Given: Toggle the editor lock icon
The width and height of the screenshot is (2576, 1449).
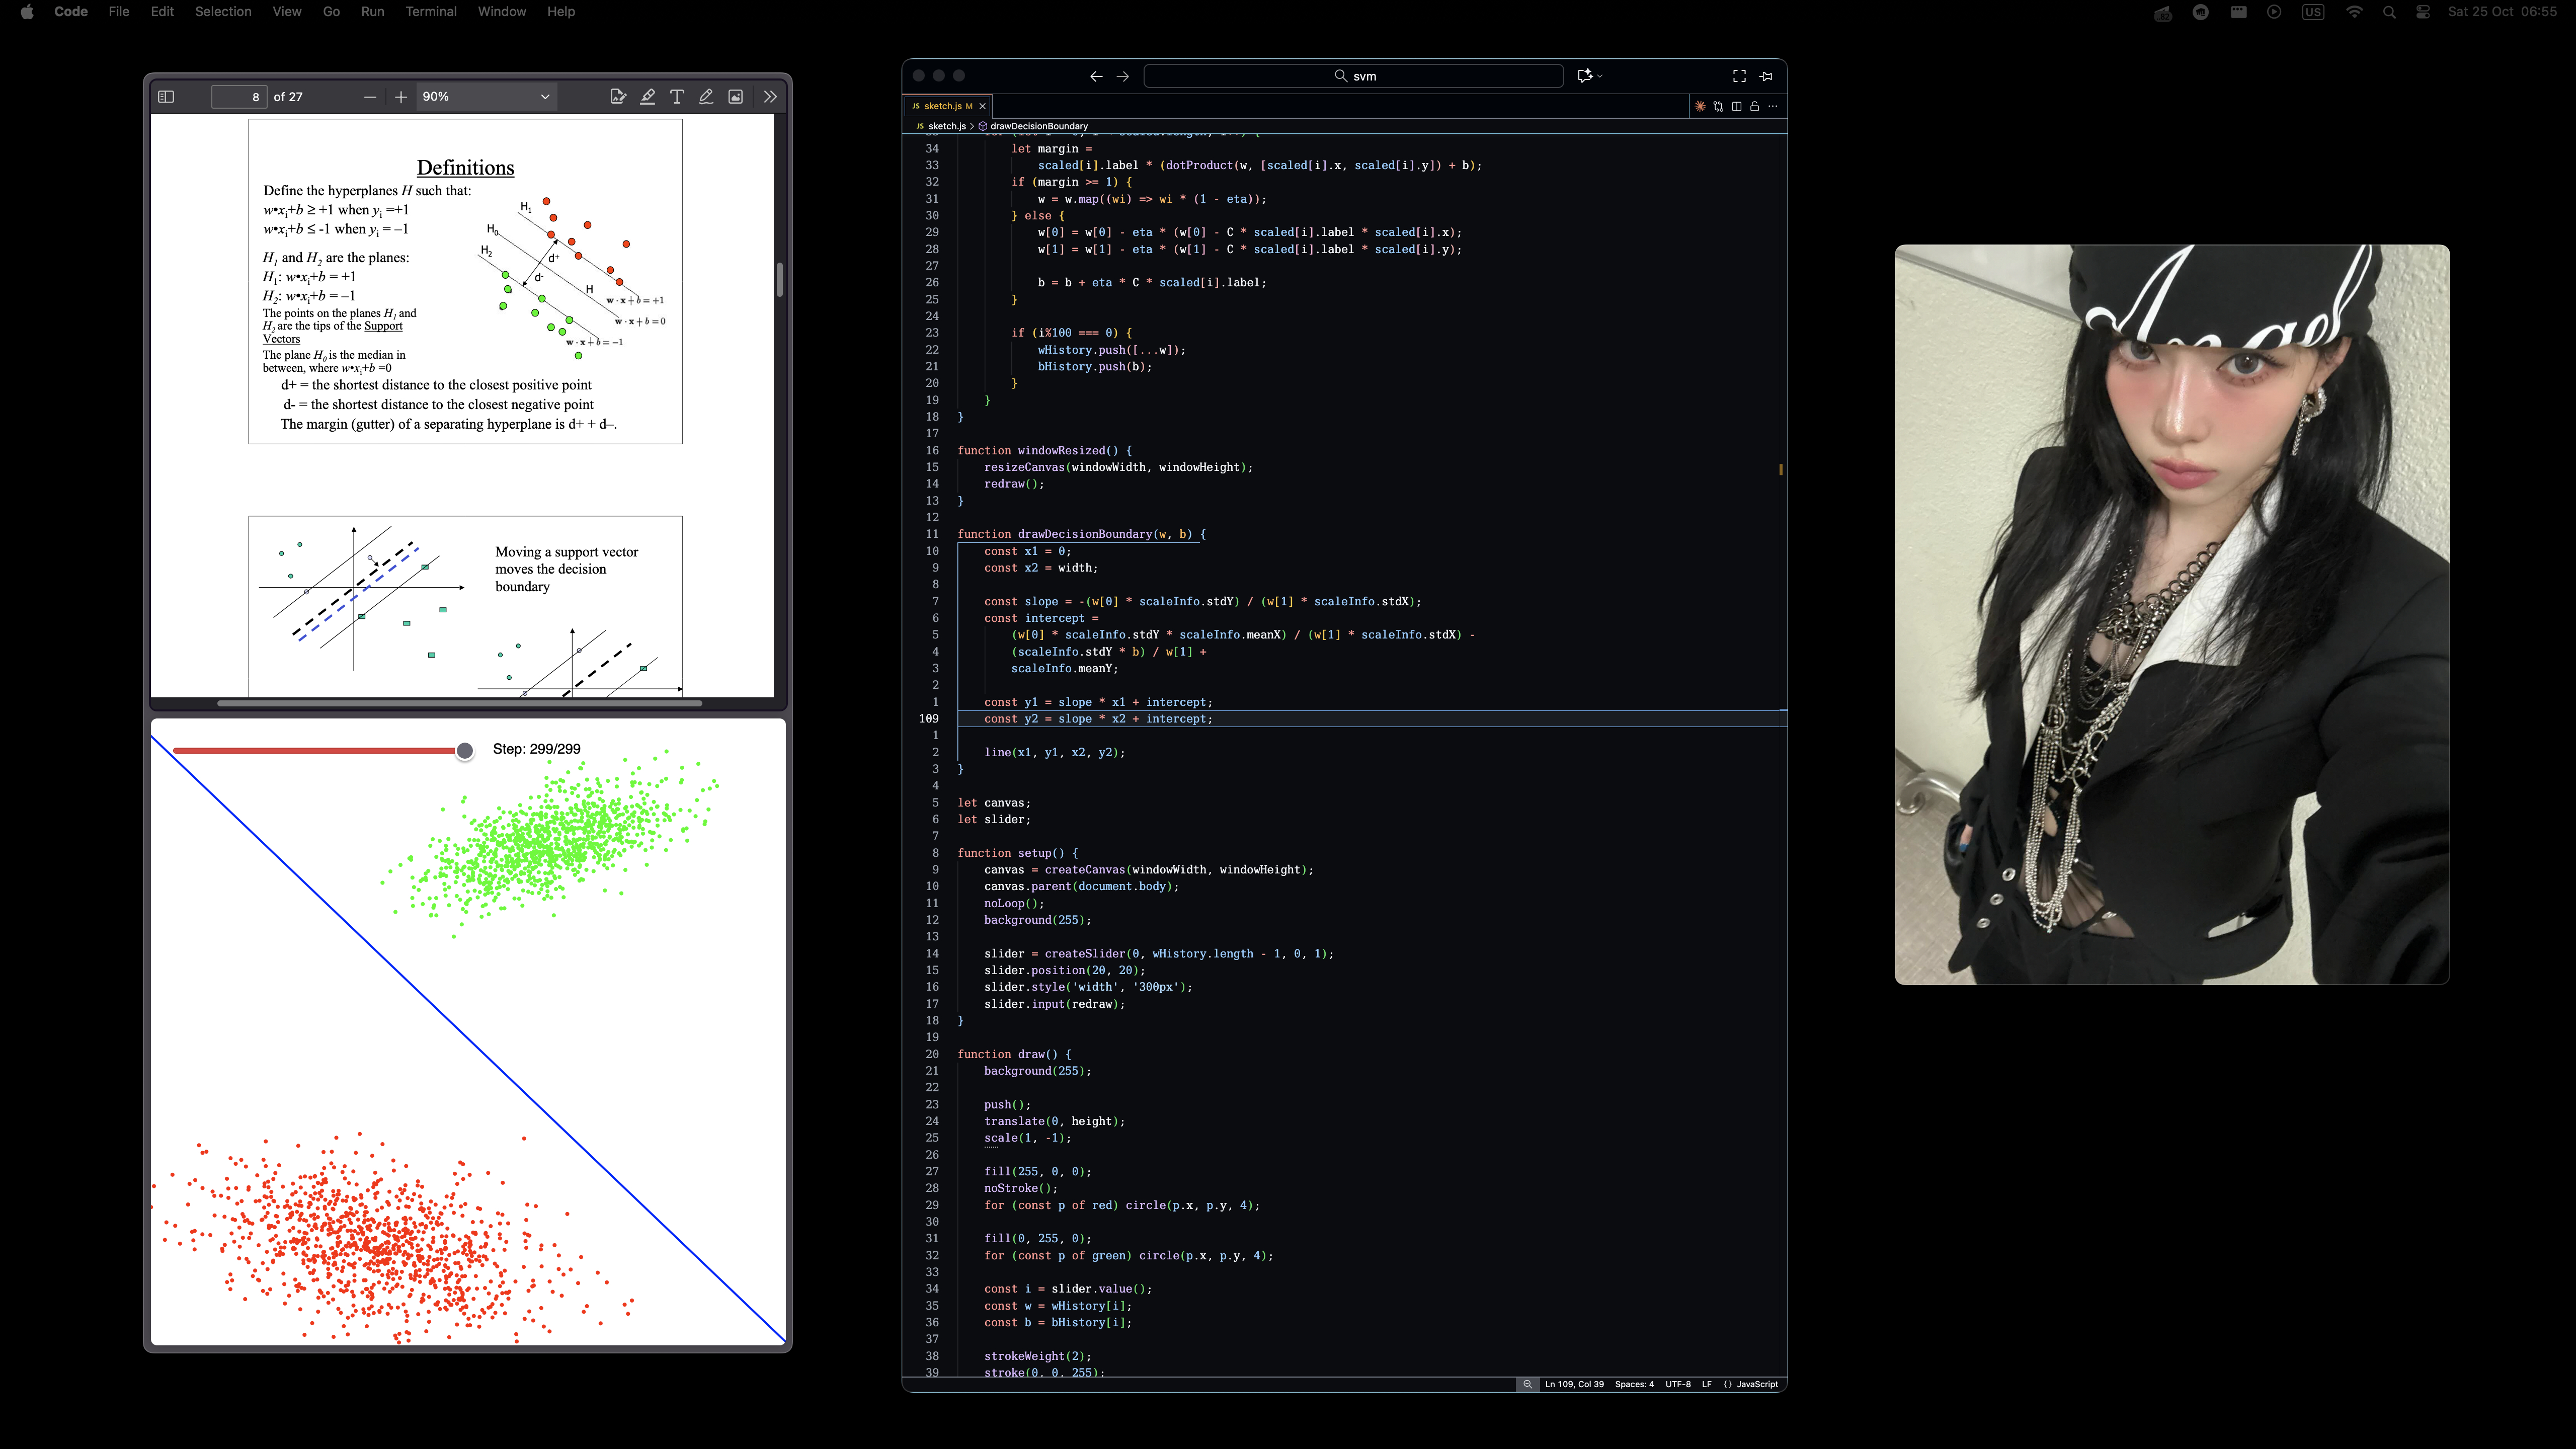Looking at the screenshot, I should click(x=1754, y=106).
